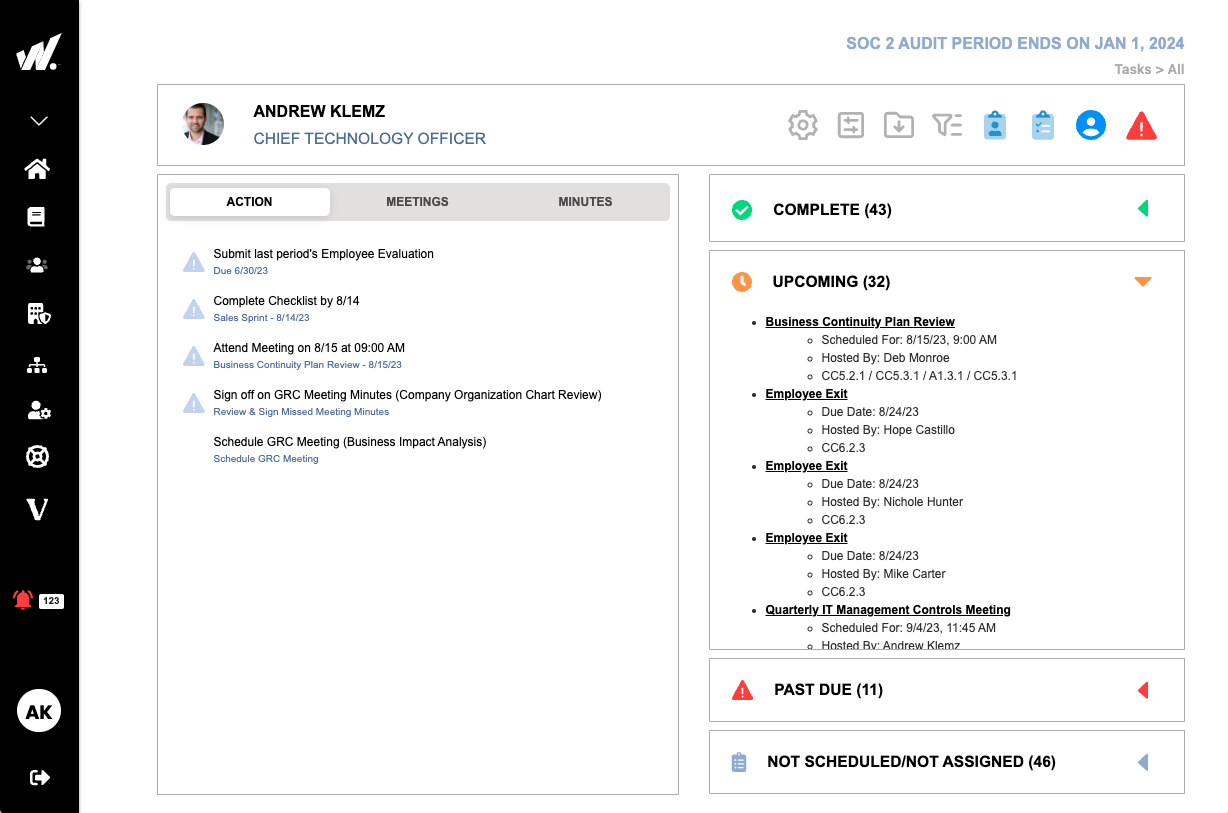This screenshot has height=813, width=1228.
Task: Open the clipboard with person icon
Action: (994, 125)
